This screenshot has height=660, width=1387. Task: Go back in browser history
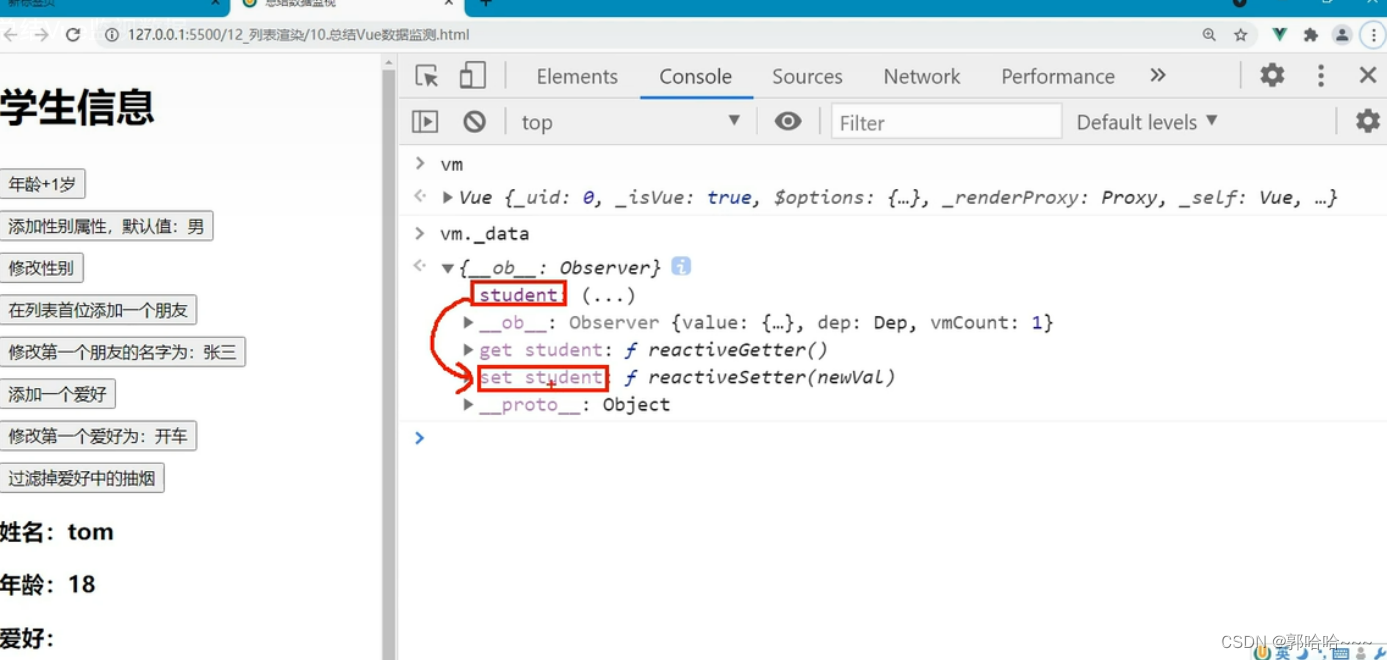(x=11, y=35)
